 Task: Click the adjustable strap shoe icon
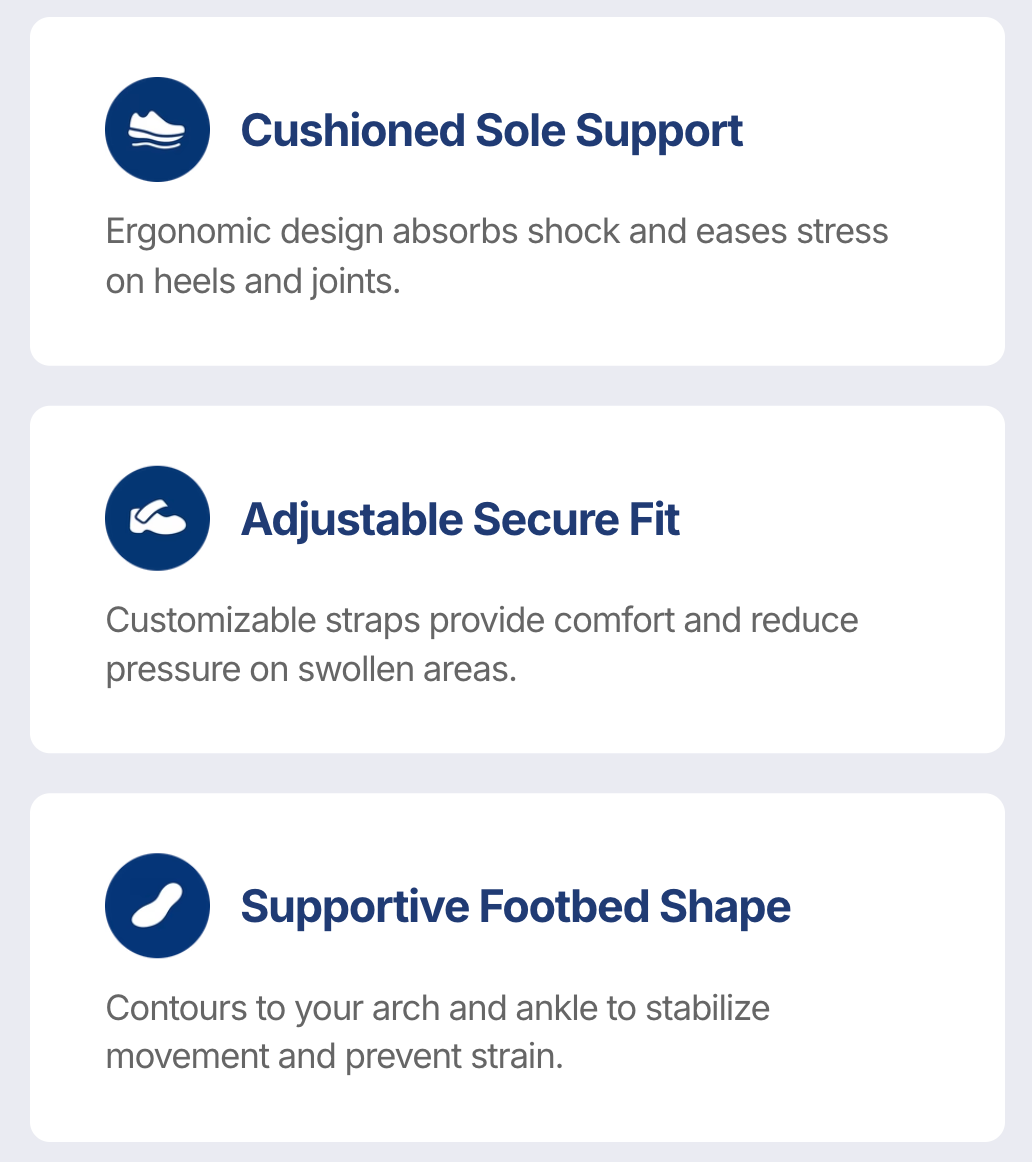[x=157, y=518]
